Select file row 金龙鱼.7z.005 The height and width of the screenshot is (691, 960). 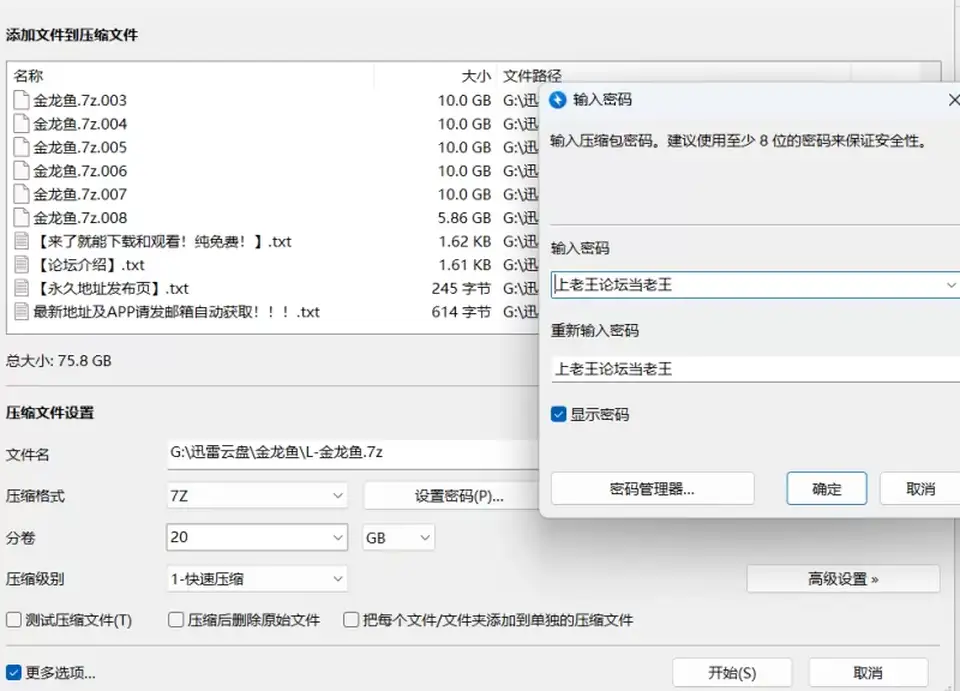coord(274,147)
